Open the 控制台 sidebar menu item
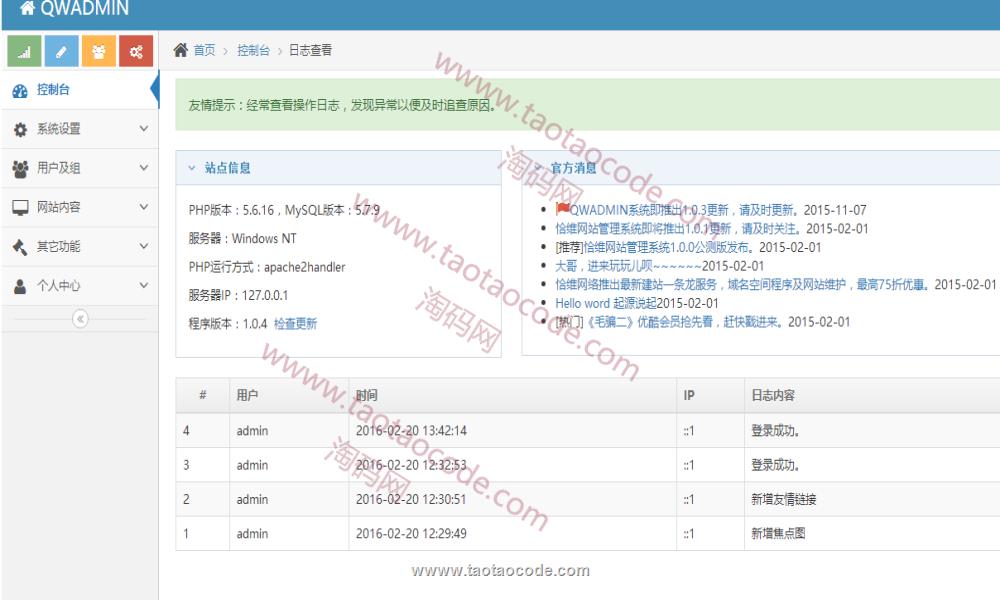 tap(53, 90)
